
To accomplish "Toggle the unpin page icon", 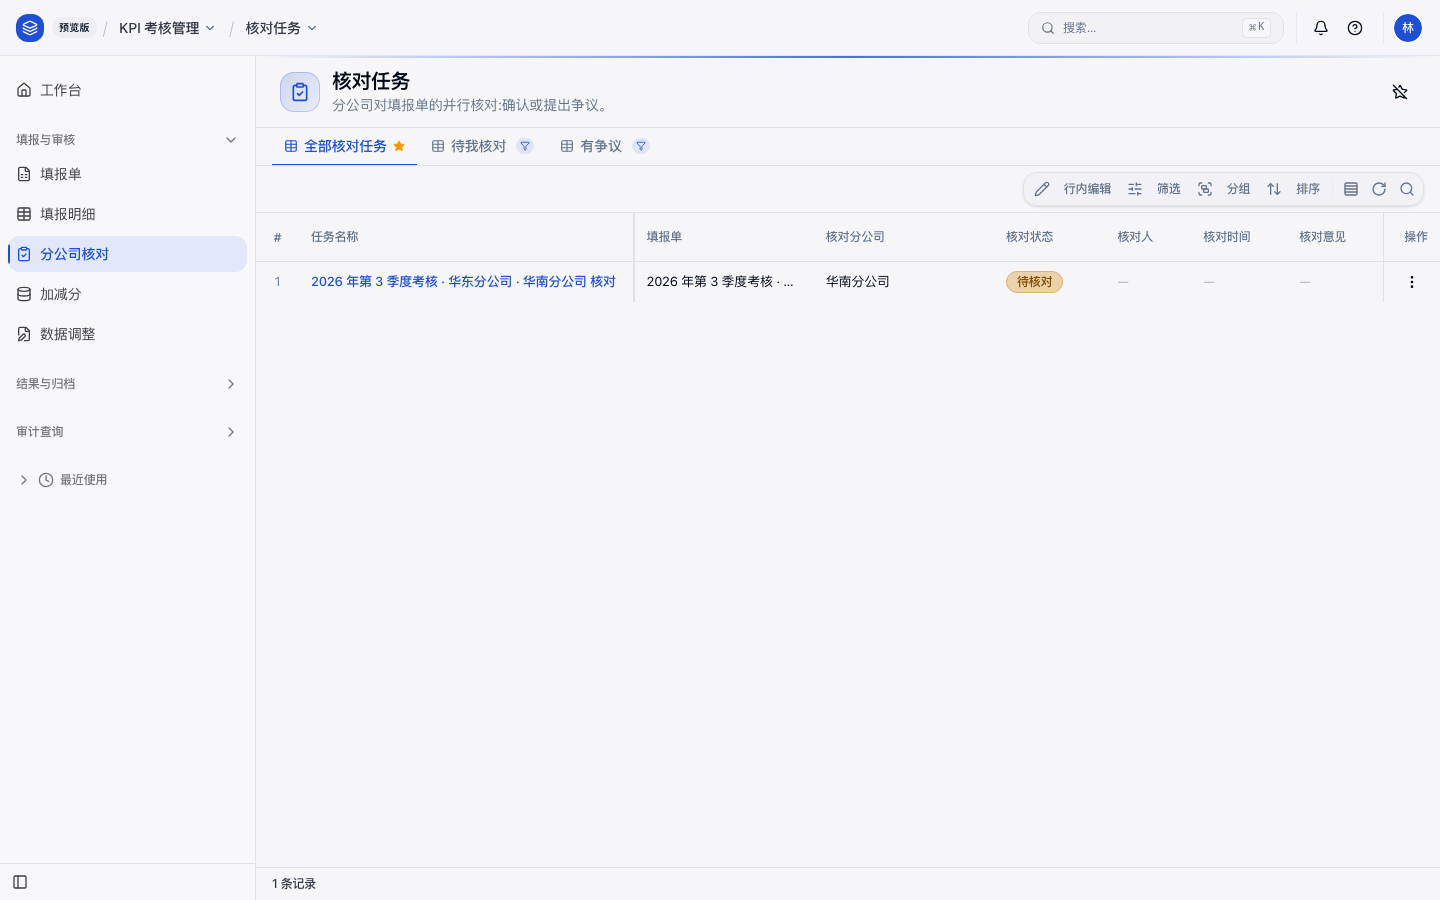I will 1400,92.
